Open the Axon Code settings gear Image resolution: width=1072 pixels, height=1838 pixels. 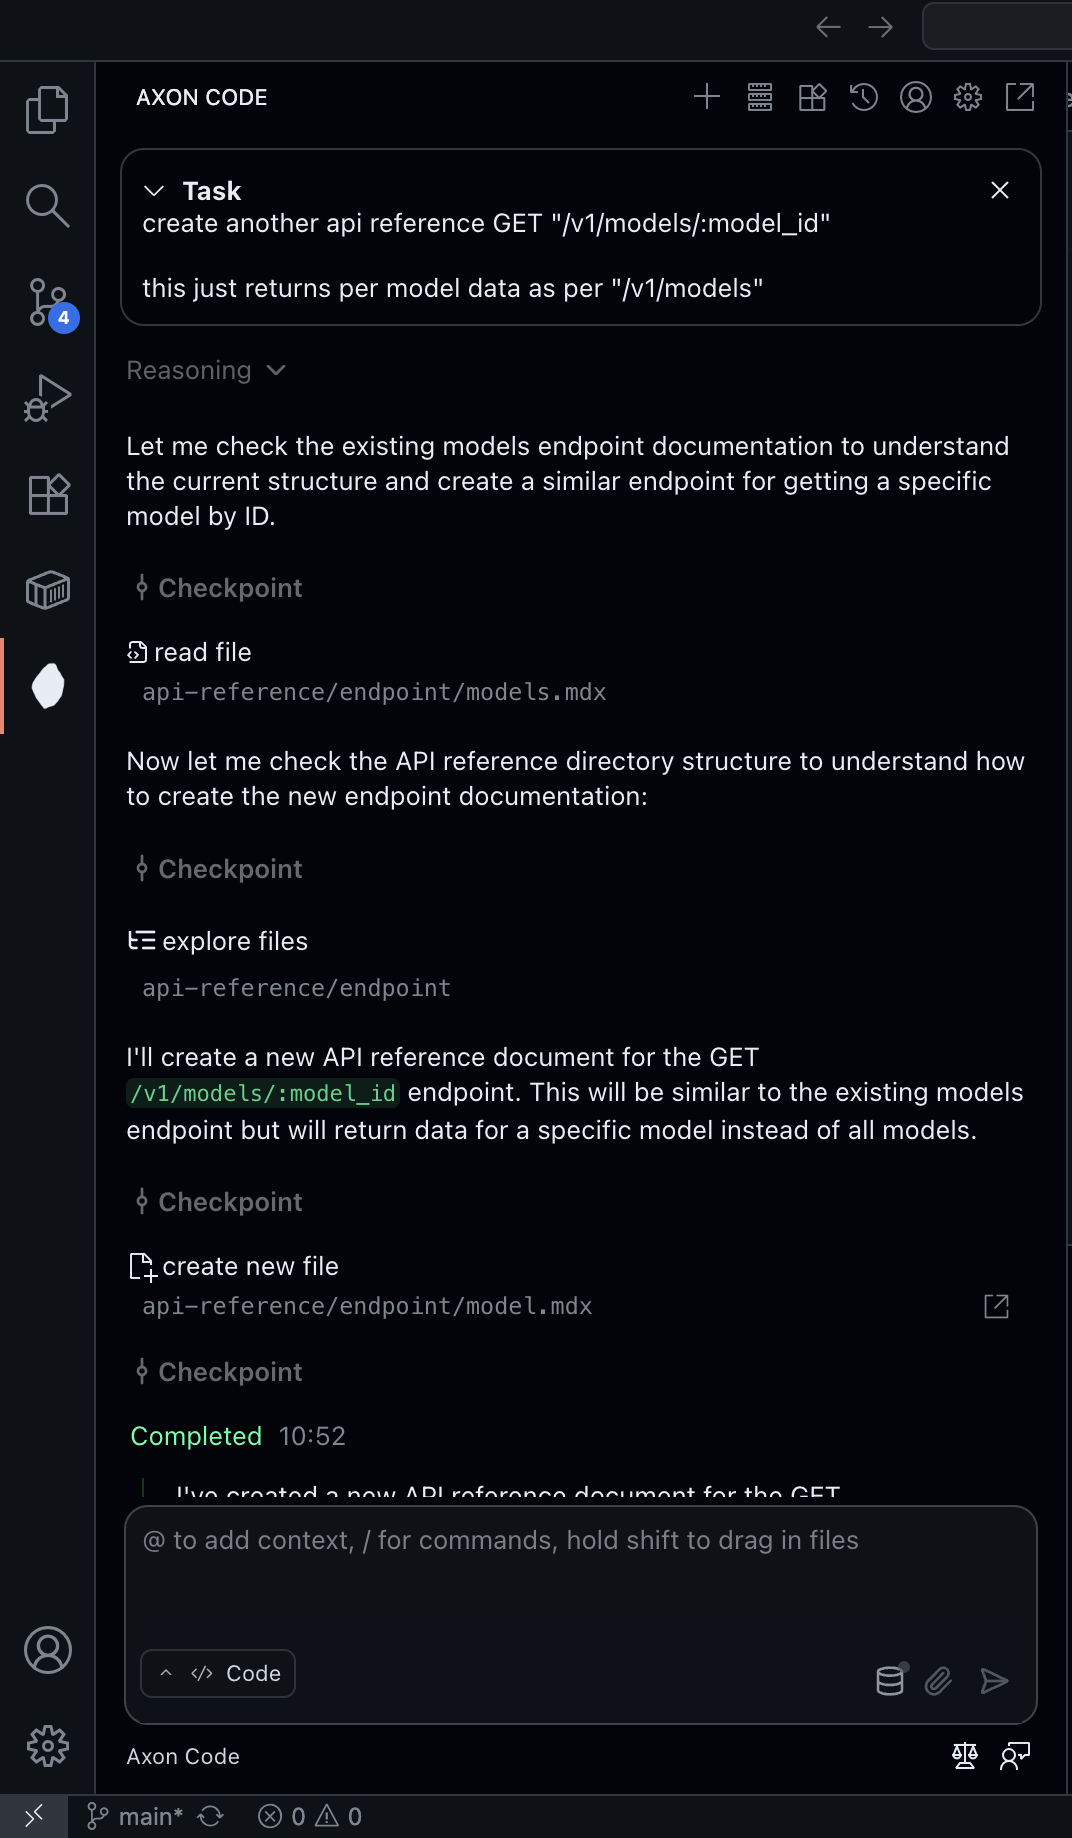968,97
